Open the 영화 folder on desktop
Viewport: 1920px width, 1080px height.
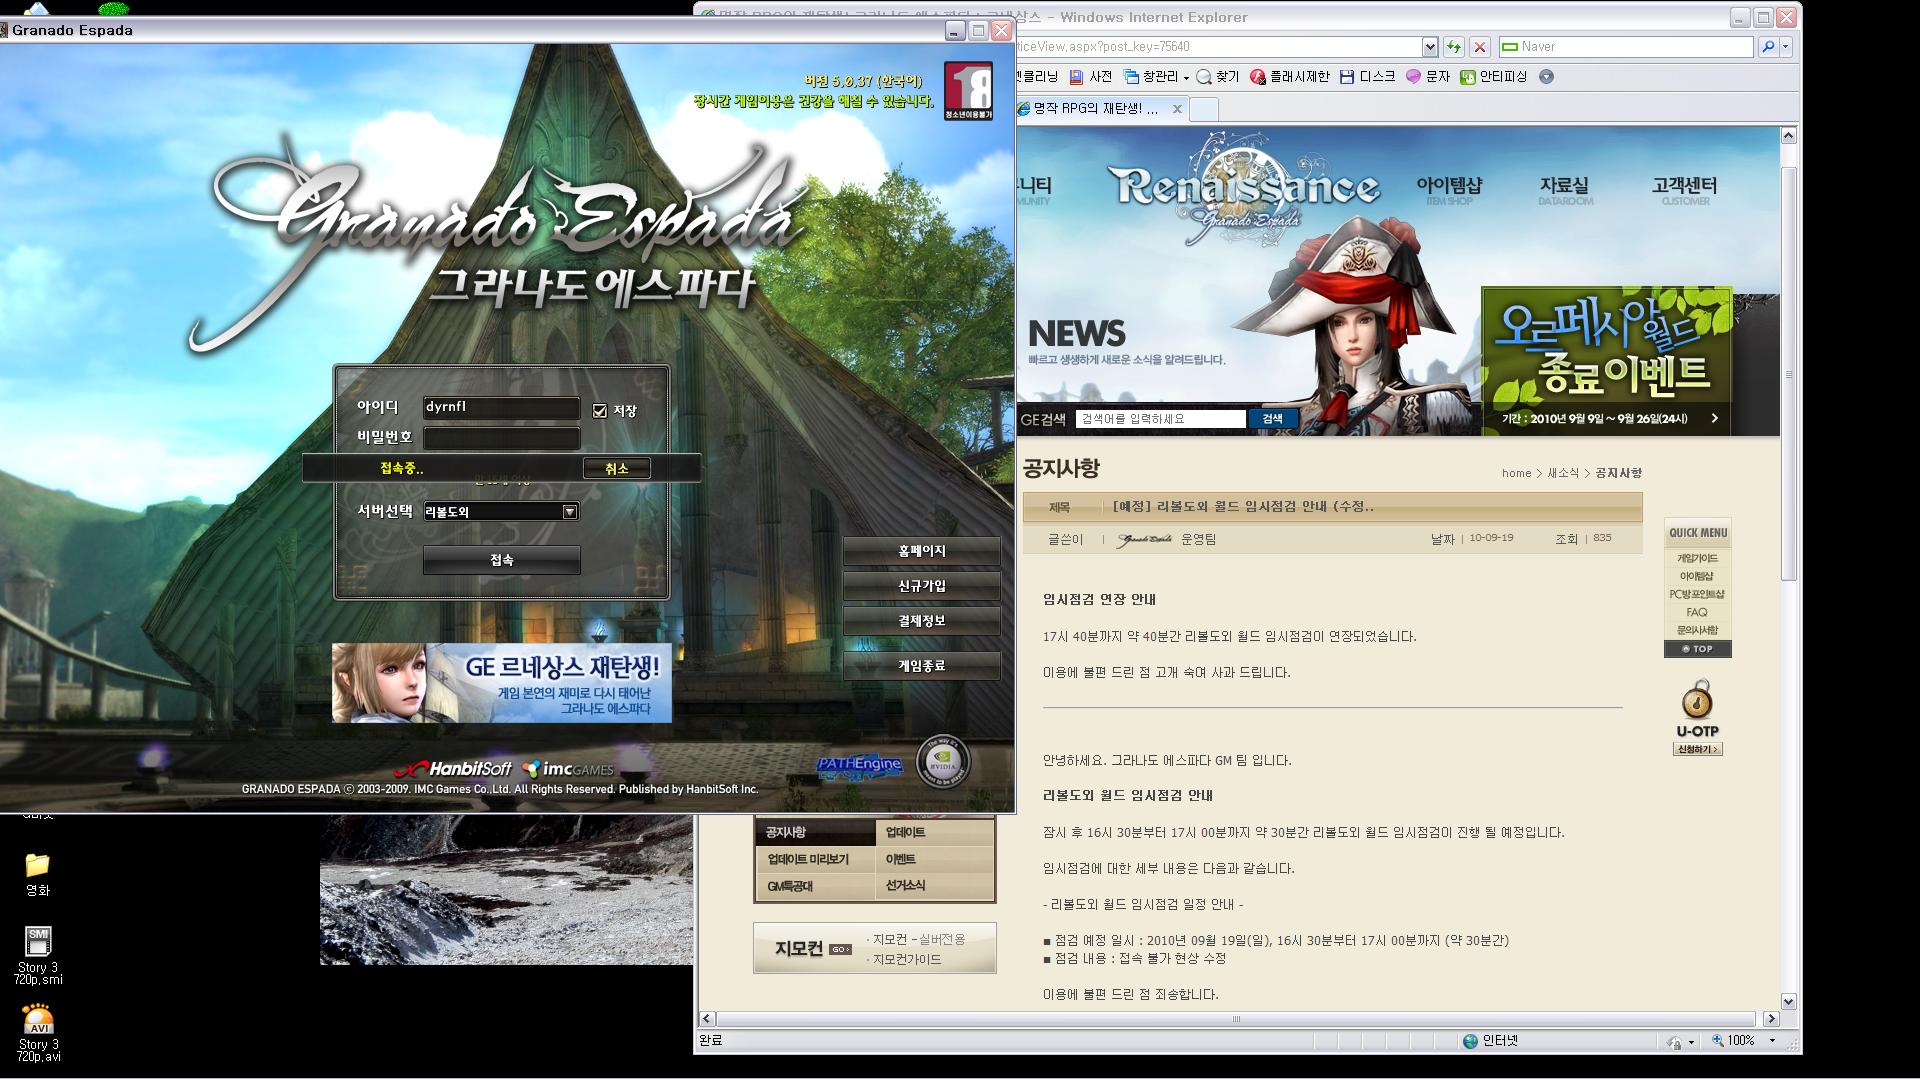[x=37, y=874]
